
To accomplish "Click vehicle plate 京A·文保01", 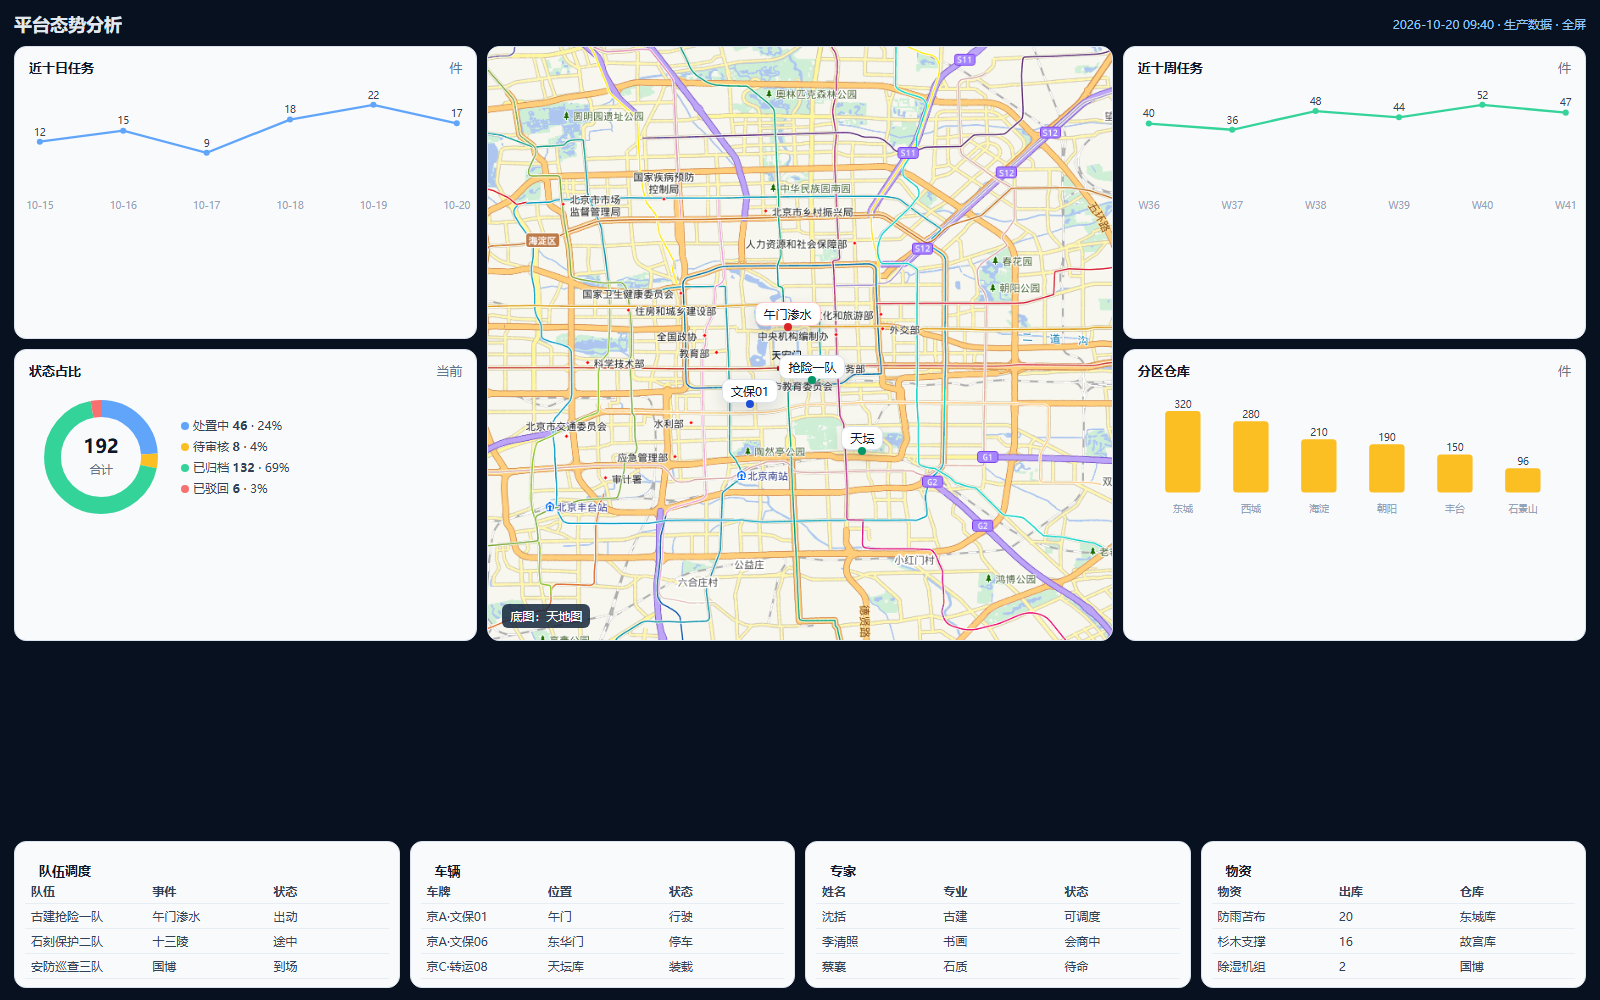I will tap(457, 917).
